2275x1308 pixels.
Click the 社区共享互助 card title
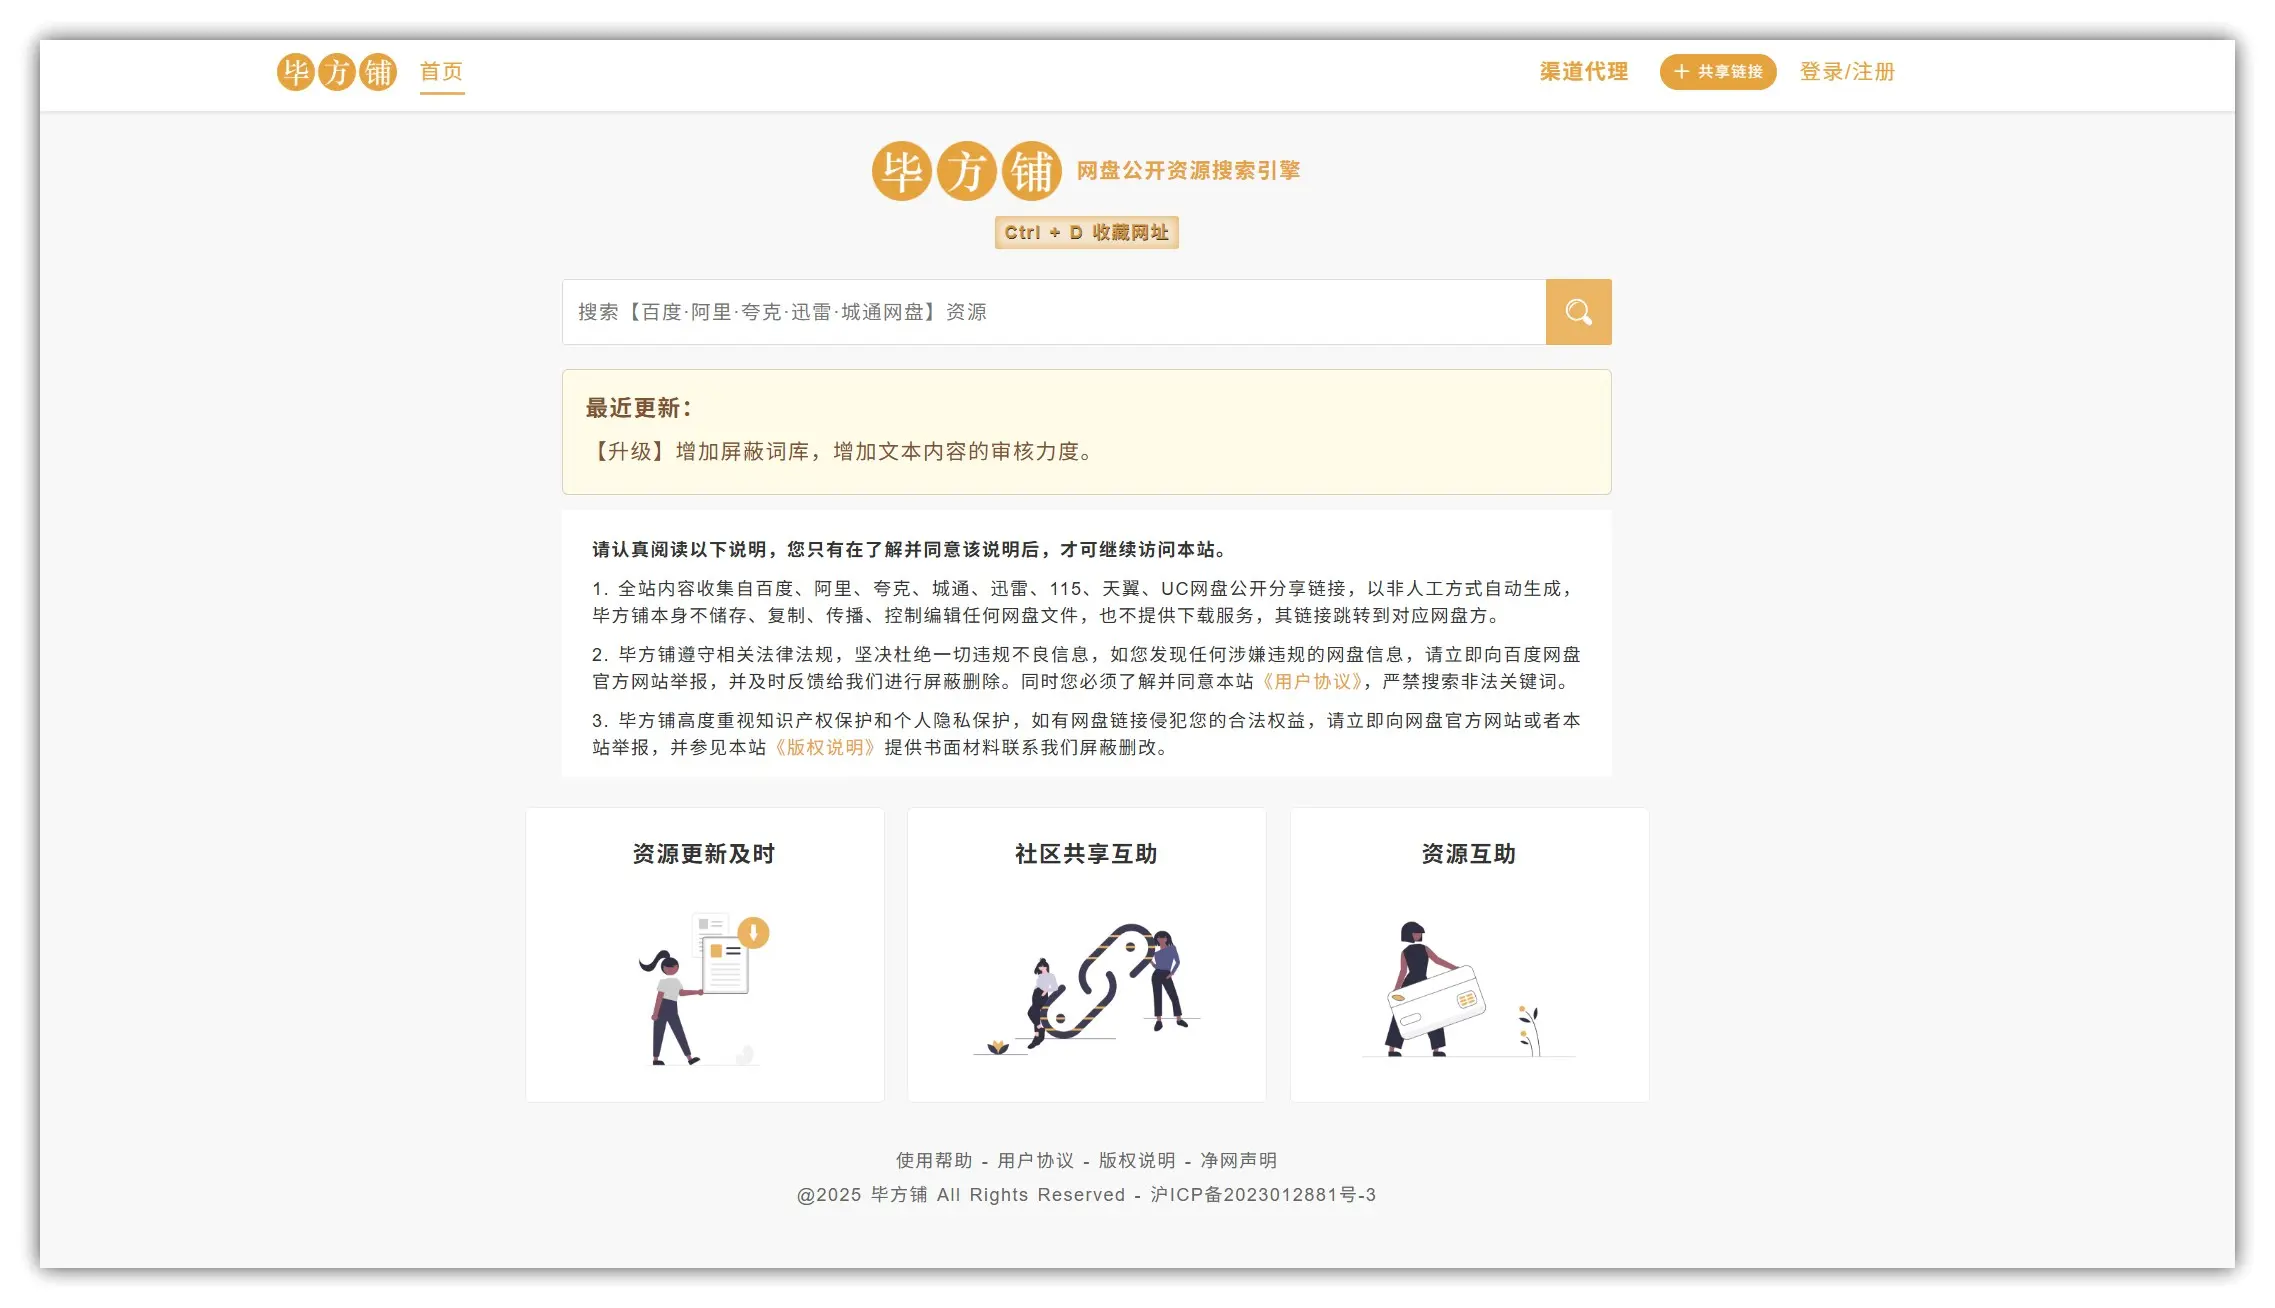(1086, 854)
